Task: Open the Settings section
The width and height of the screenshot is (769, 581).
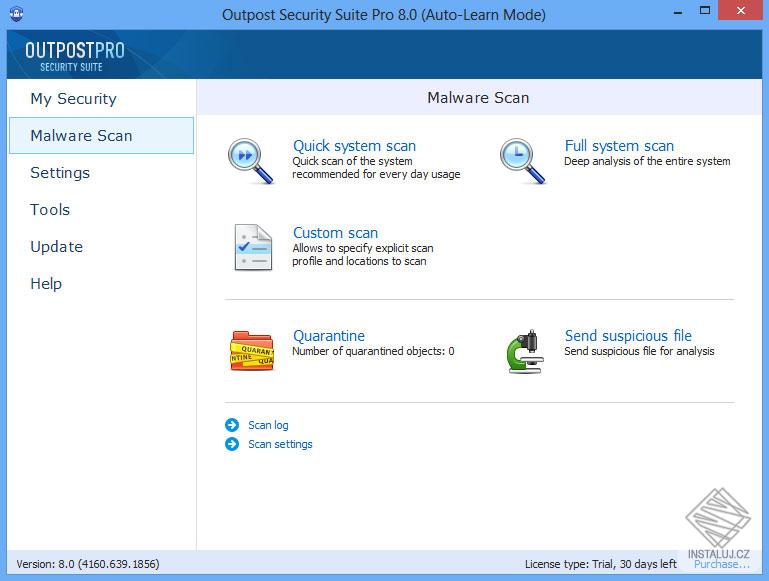Action: (x=60, y=173)
